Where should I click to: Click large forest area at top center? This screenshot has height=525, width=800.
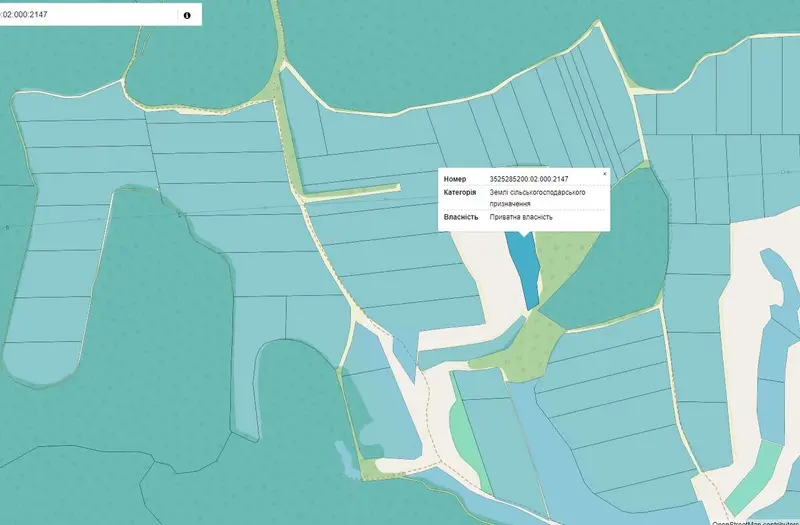point(434,51)
